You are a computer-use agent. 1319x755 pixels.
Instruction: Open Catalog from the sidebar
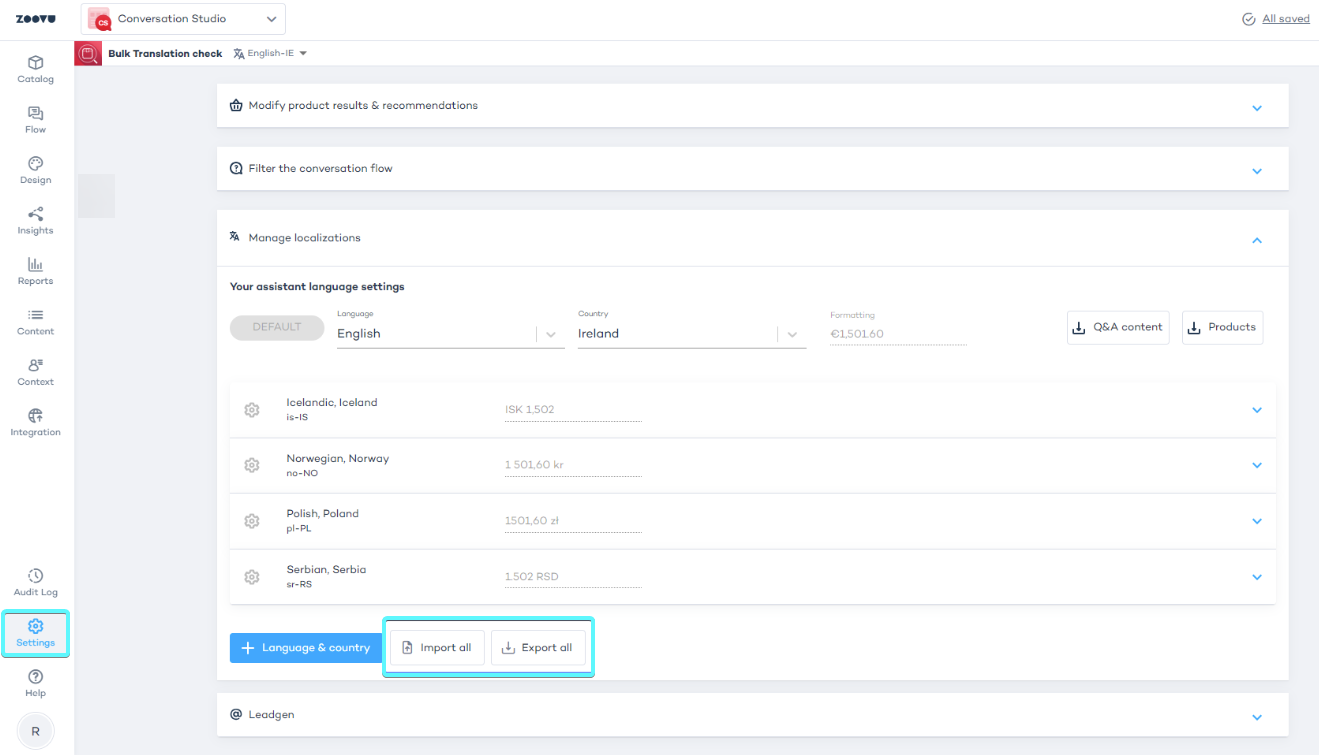tap(35, 69)
